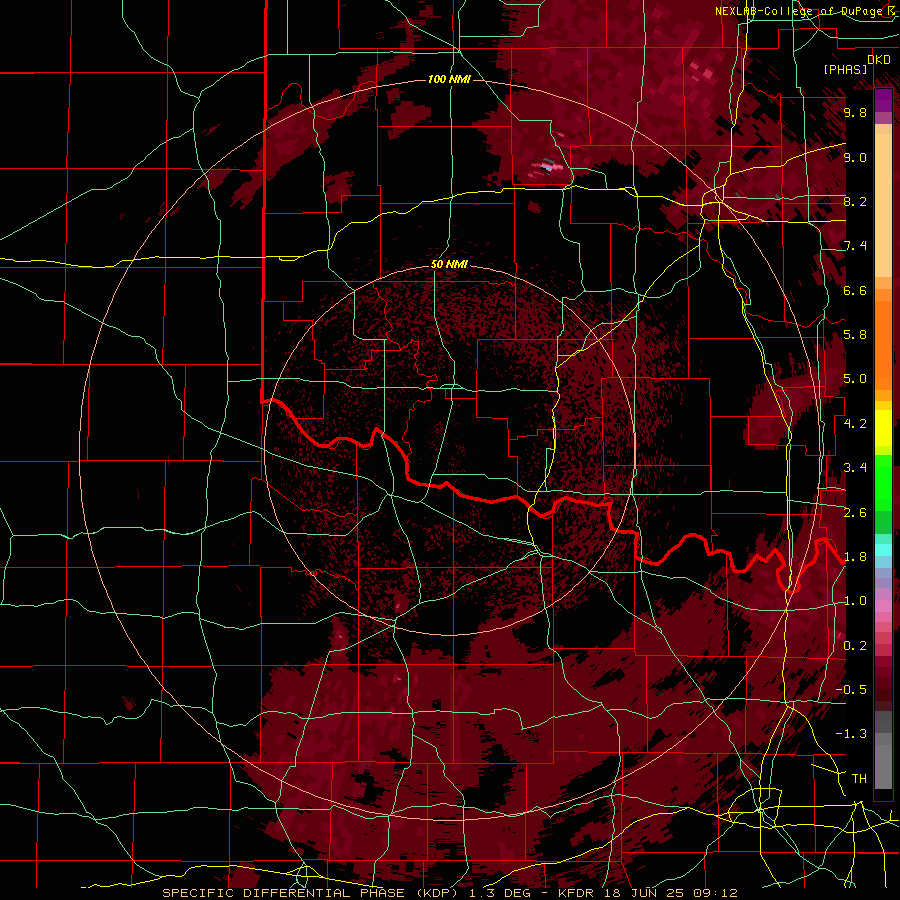The height and width of the screenshot is (900, 900).
Task: Pick the orange segment of the color bar
Action: tap(883, 344)
